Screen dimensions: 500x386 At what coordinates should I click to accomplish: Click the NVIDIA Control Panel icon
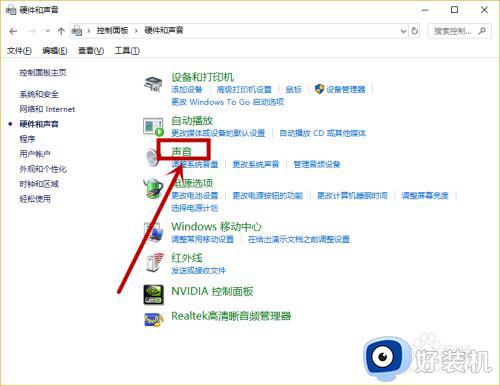(x=153, y=294)
